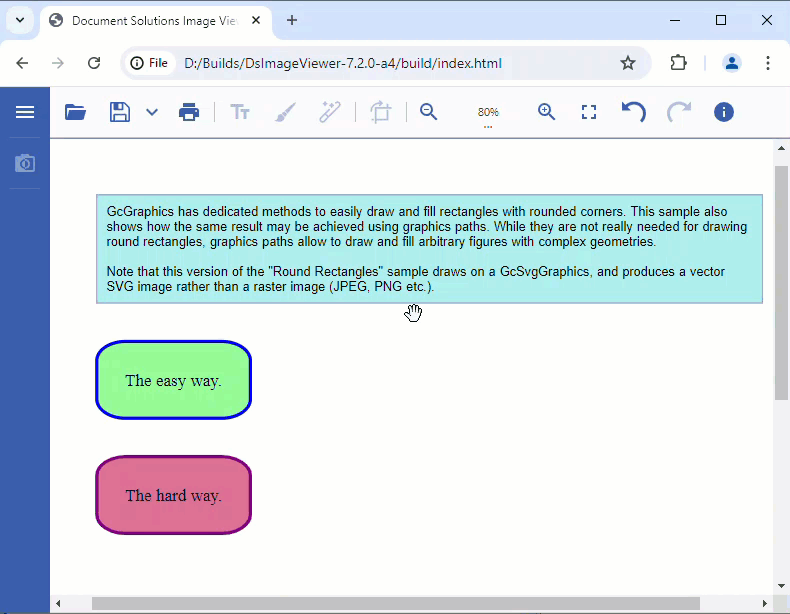Zoom in with magnifier plus
Screen dimensions: 790x614
tap(546, 112)
